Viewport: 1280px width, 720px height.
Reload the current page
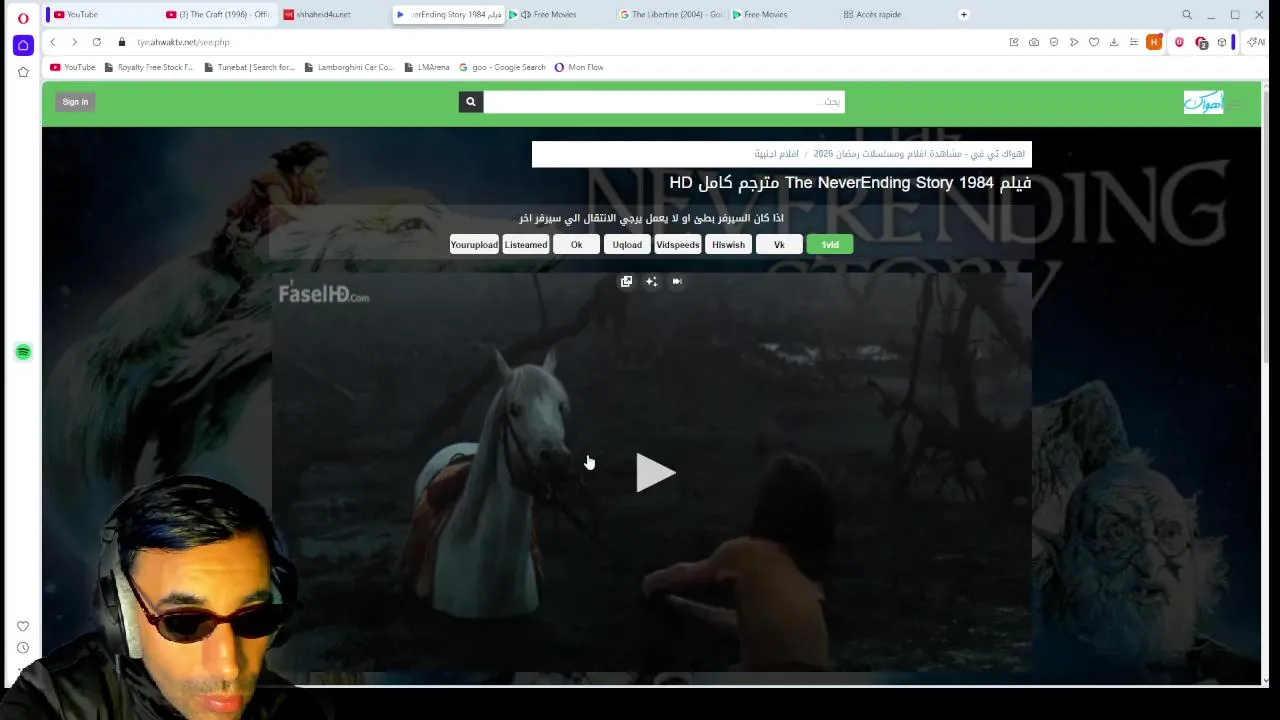pyautogui.click(x=96, y=42)
